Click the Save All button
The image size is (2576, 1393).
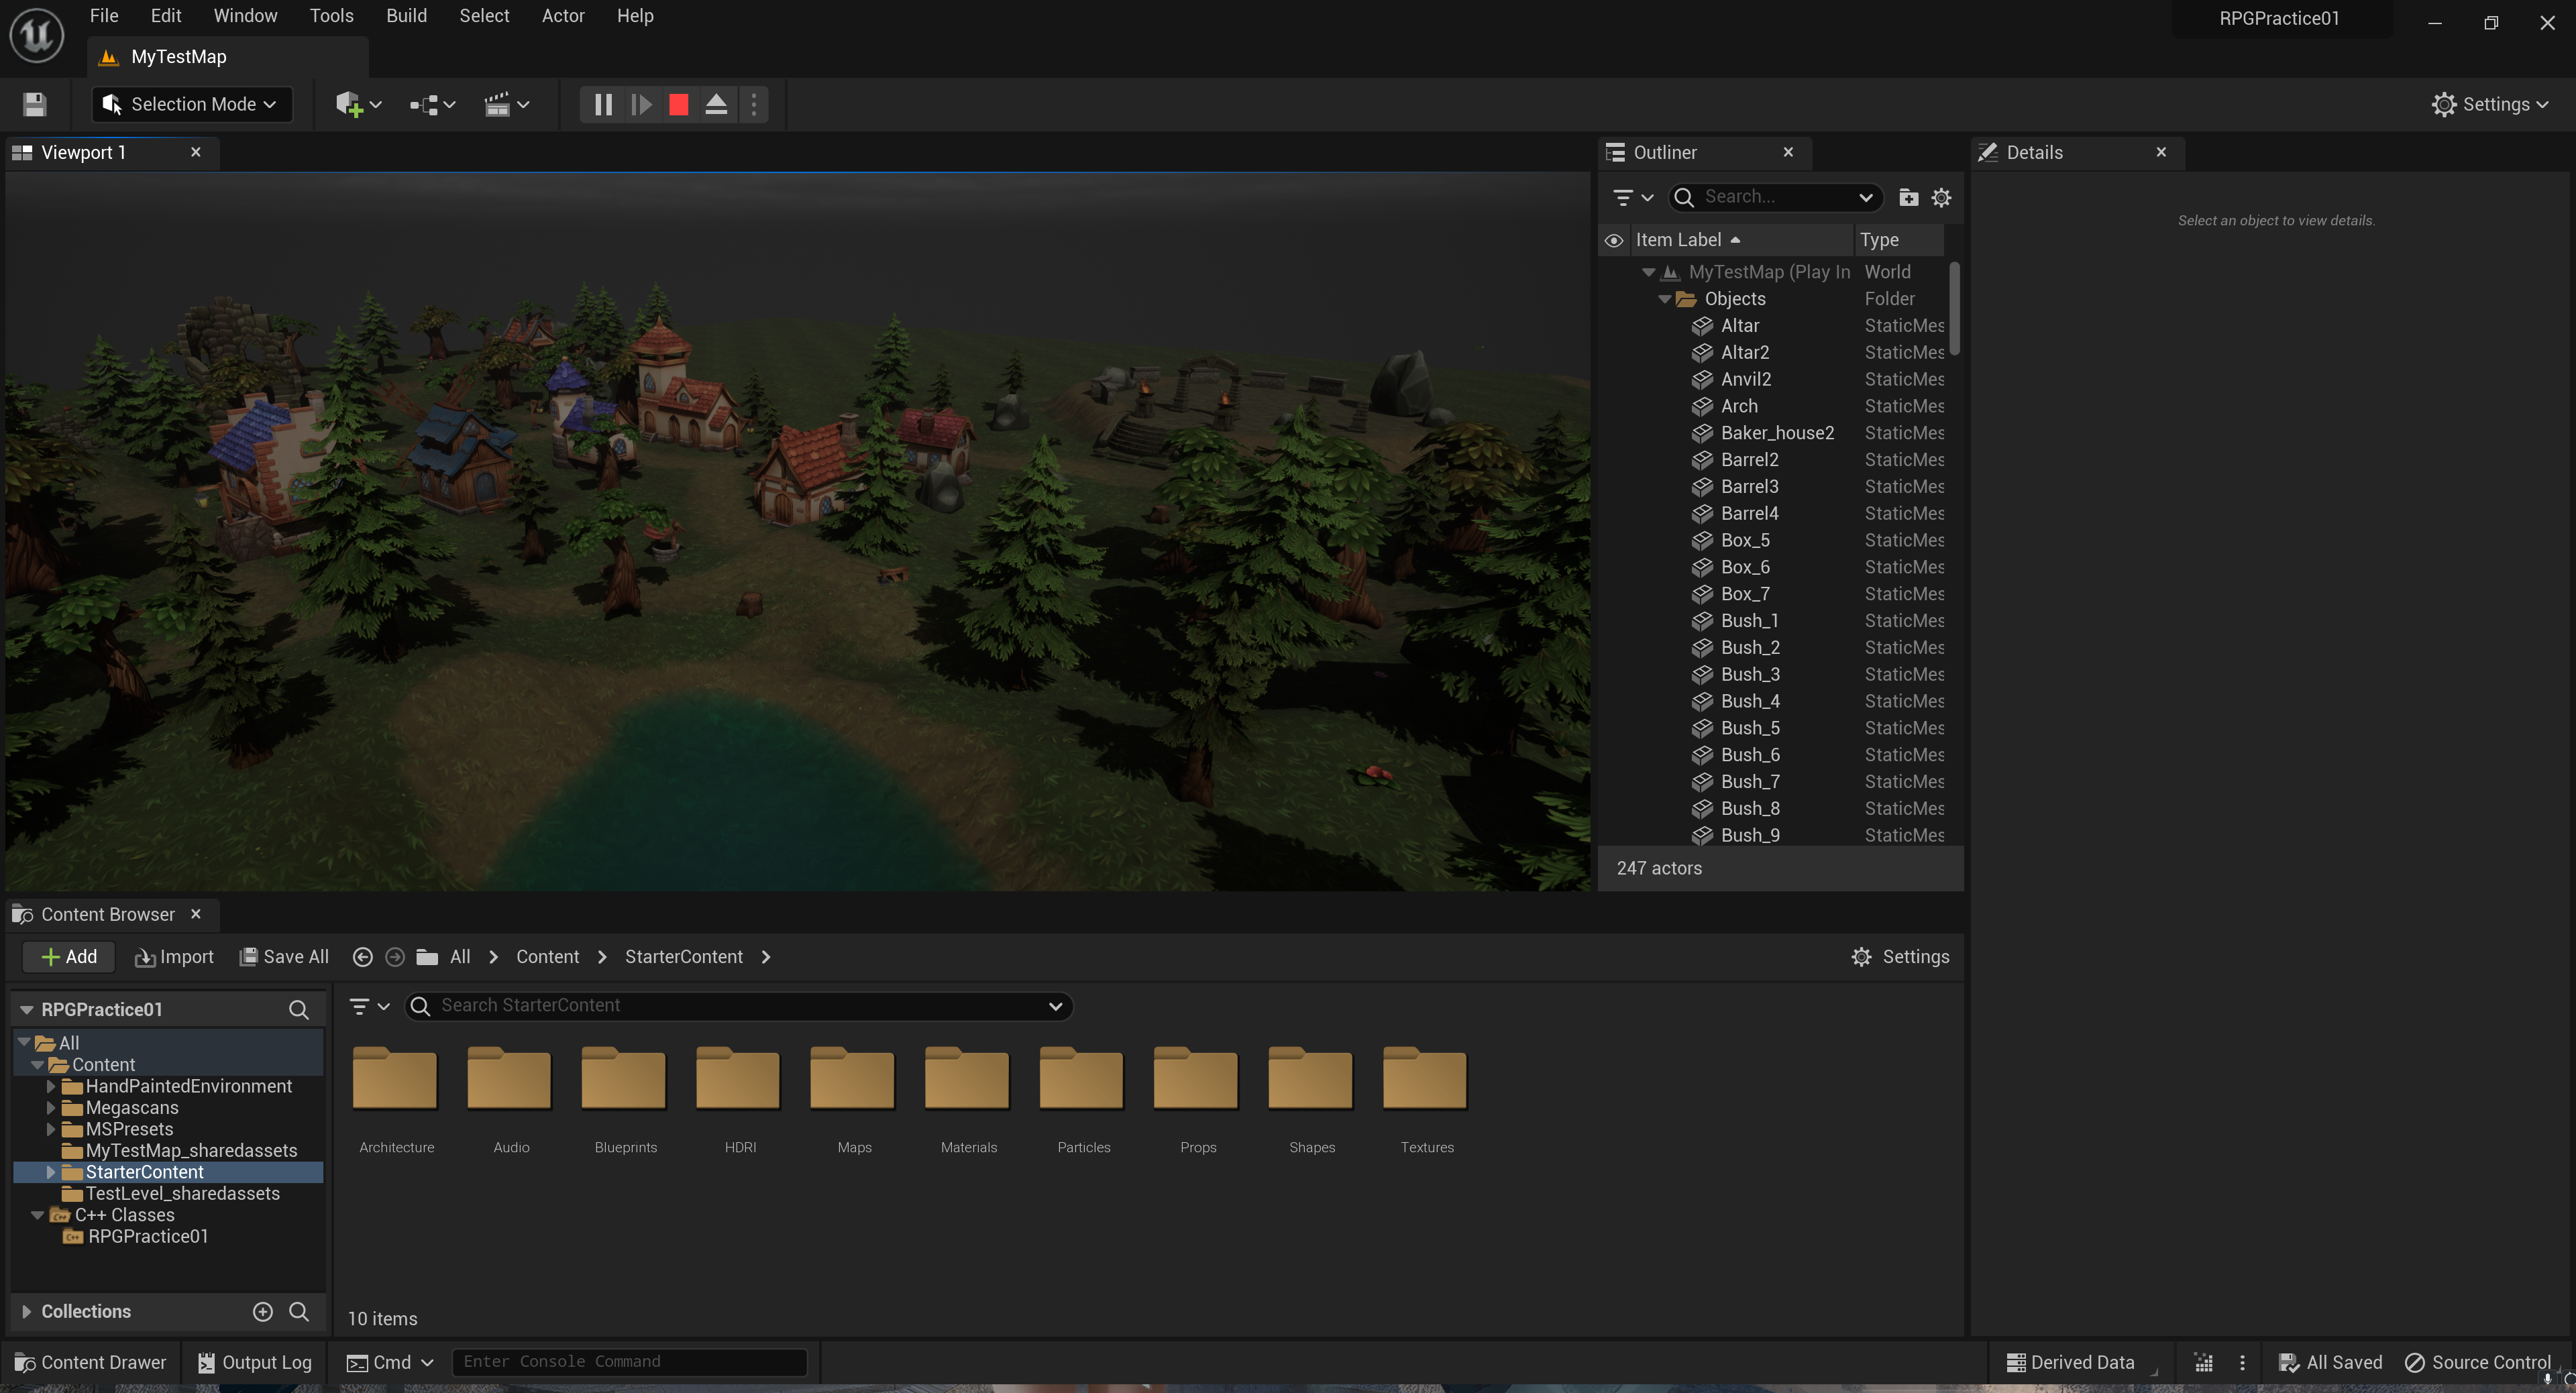(x=284, y=957)
